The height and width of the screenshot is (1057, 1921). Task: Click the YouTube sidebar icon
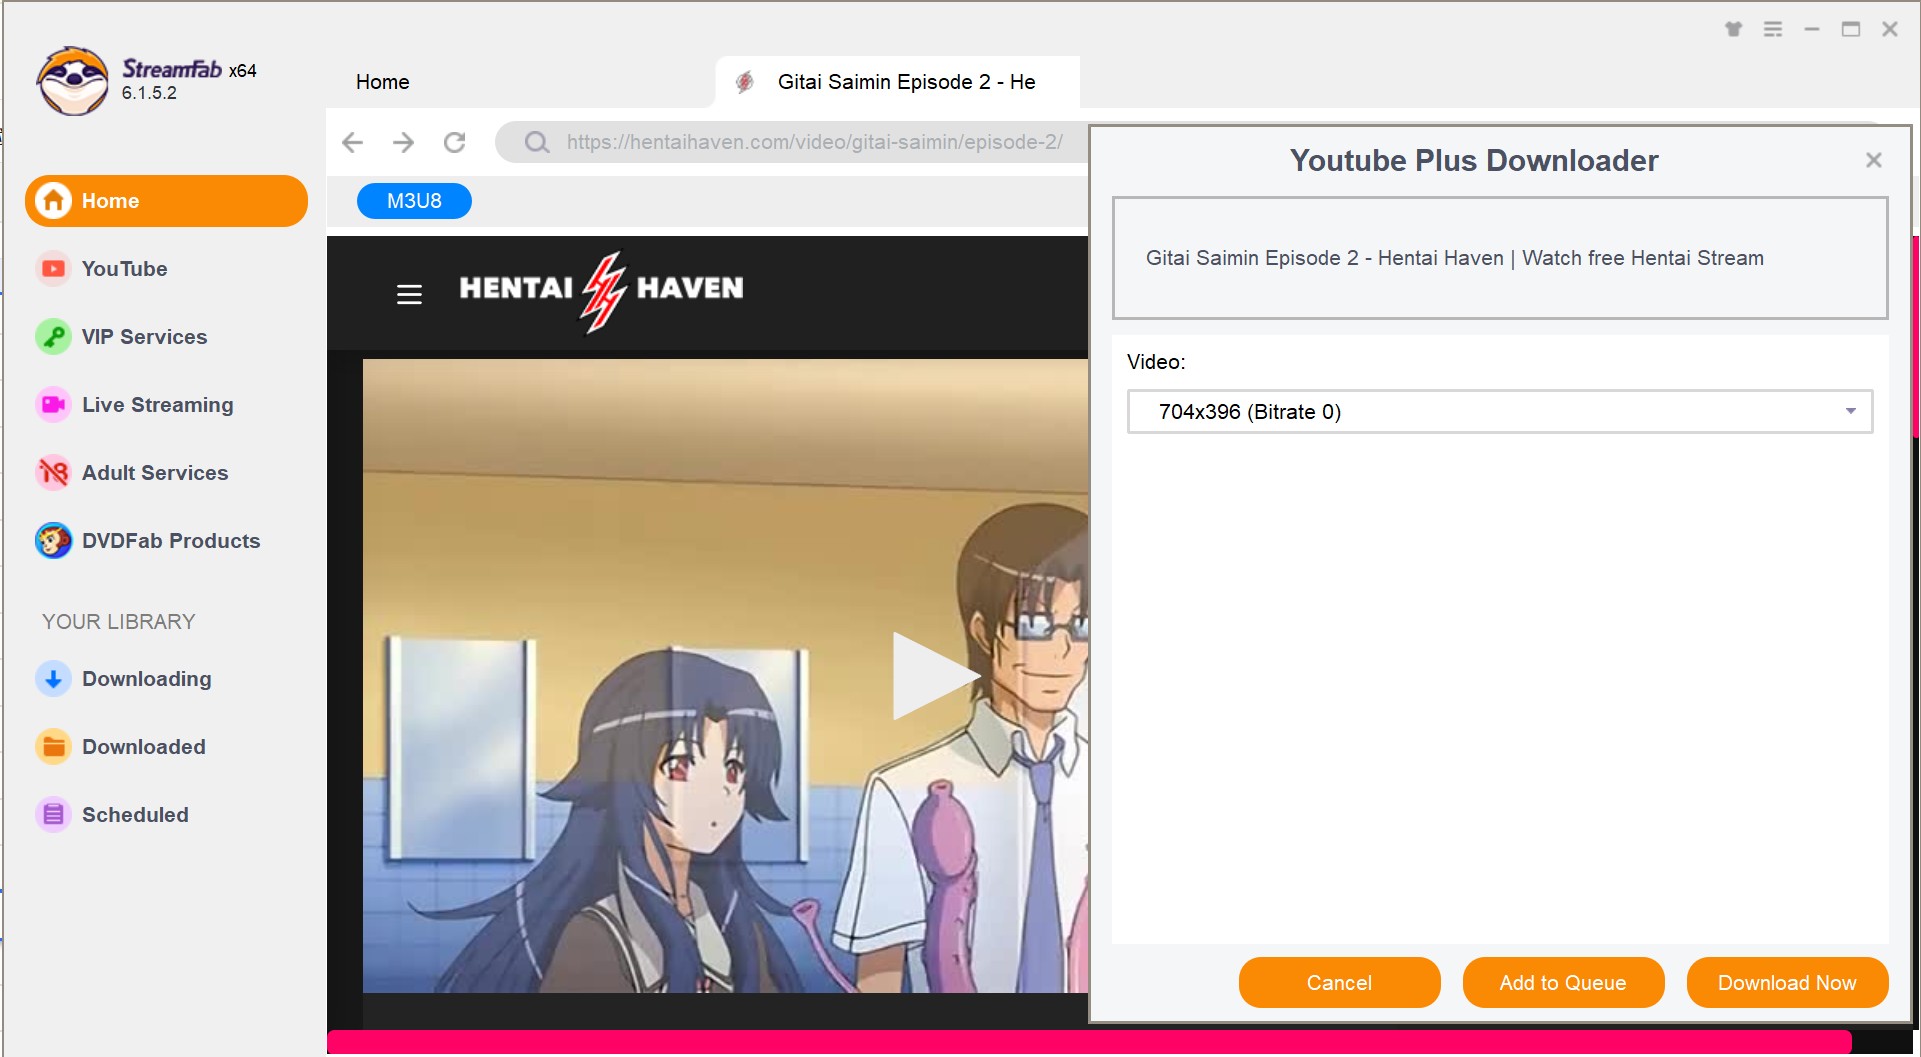coord(54,269)
